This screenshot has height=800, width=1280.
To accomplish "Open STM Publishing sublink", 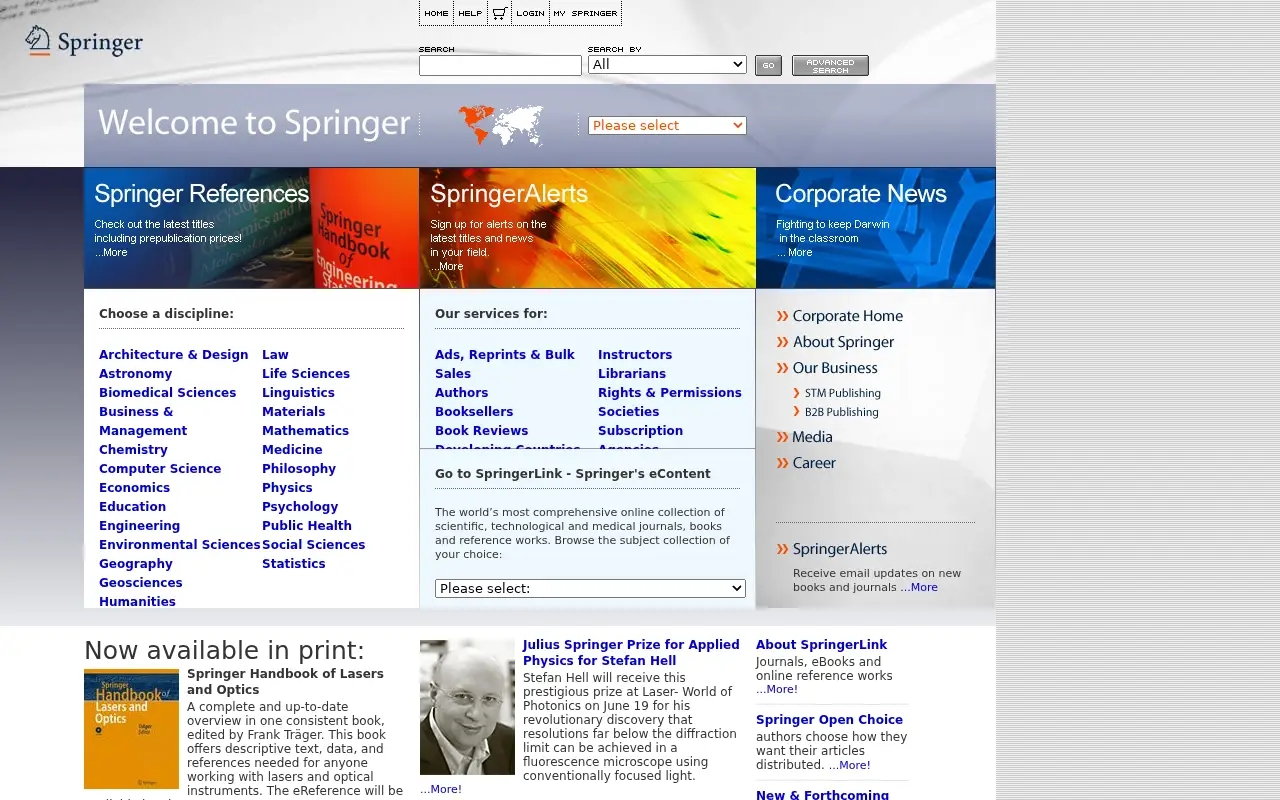I will (x=837, y=393).
